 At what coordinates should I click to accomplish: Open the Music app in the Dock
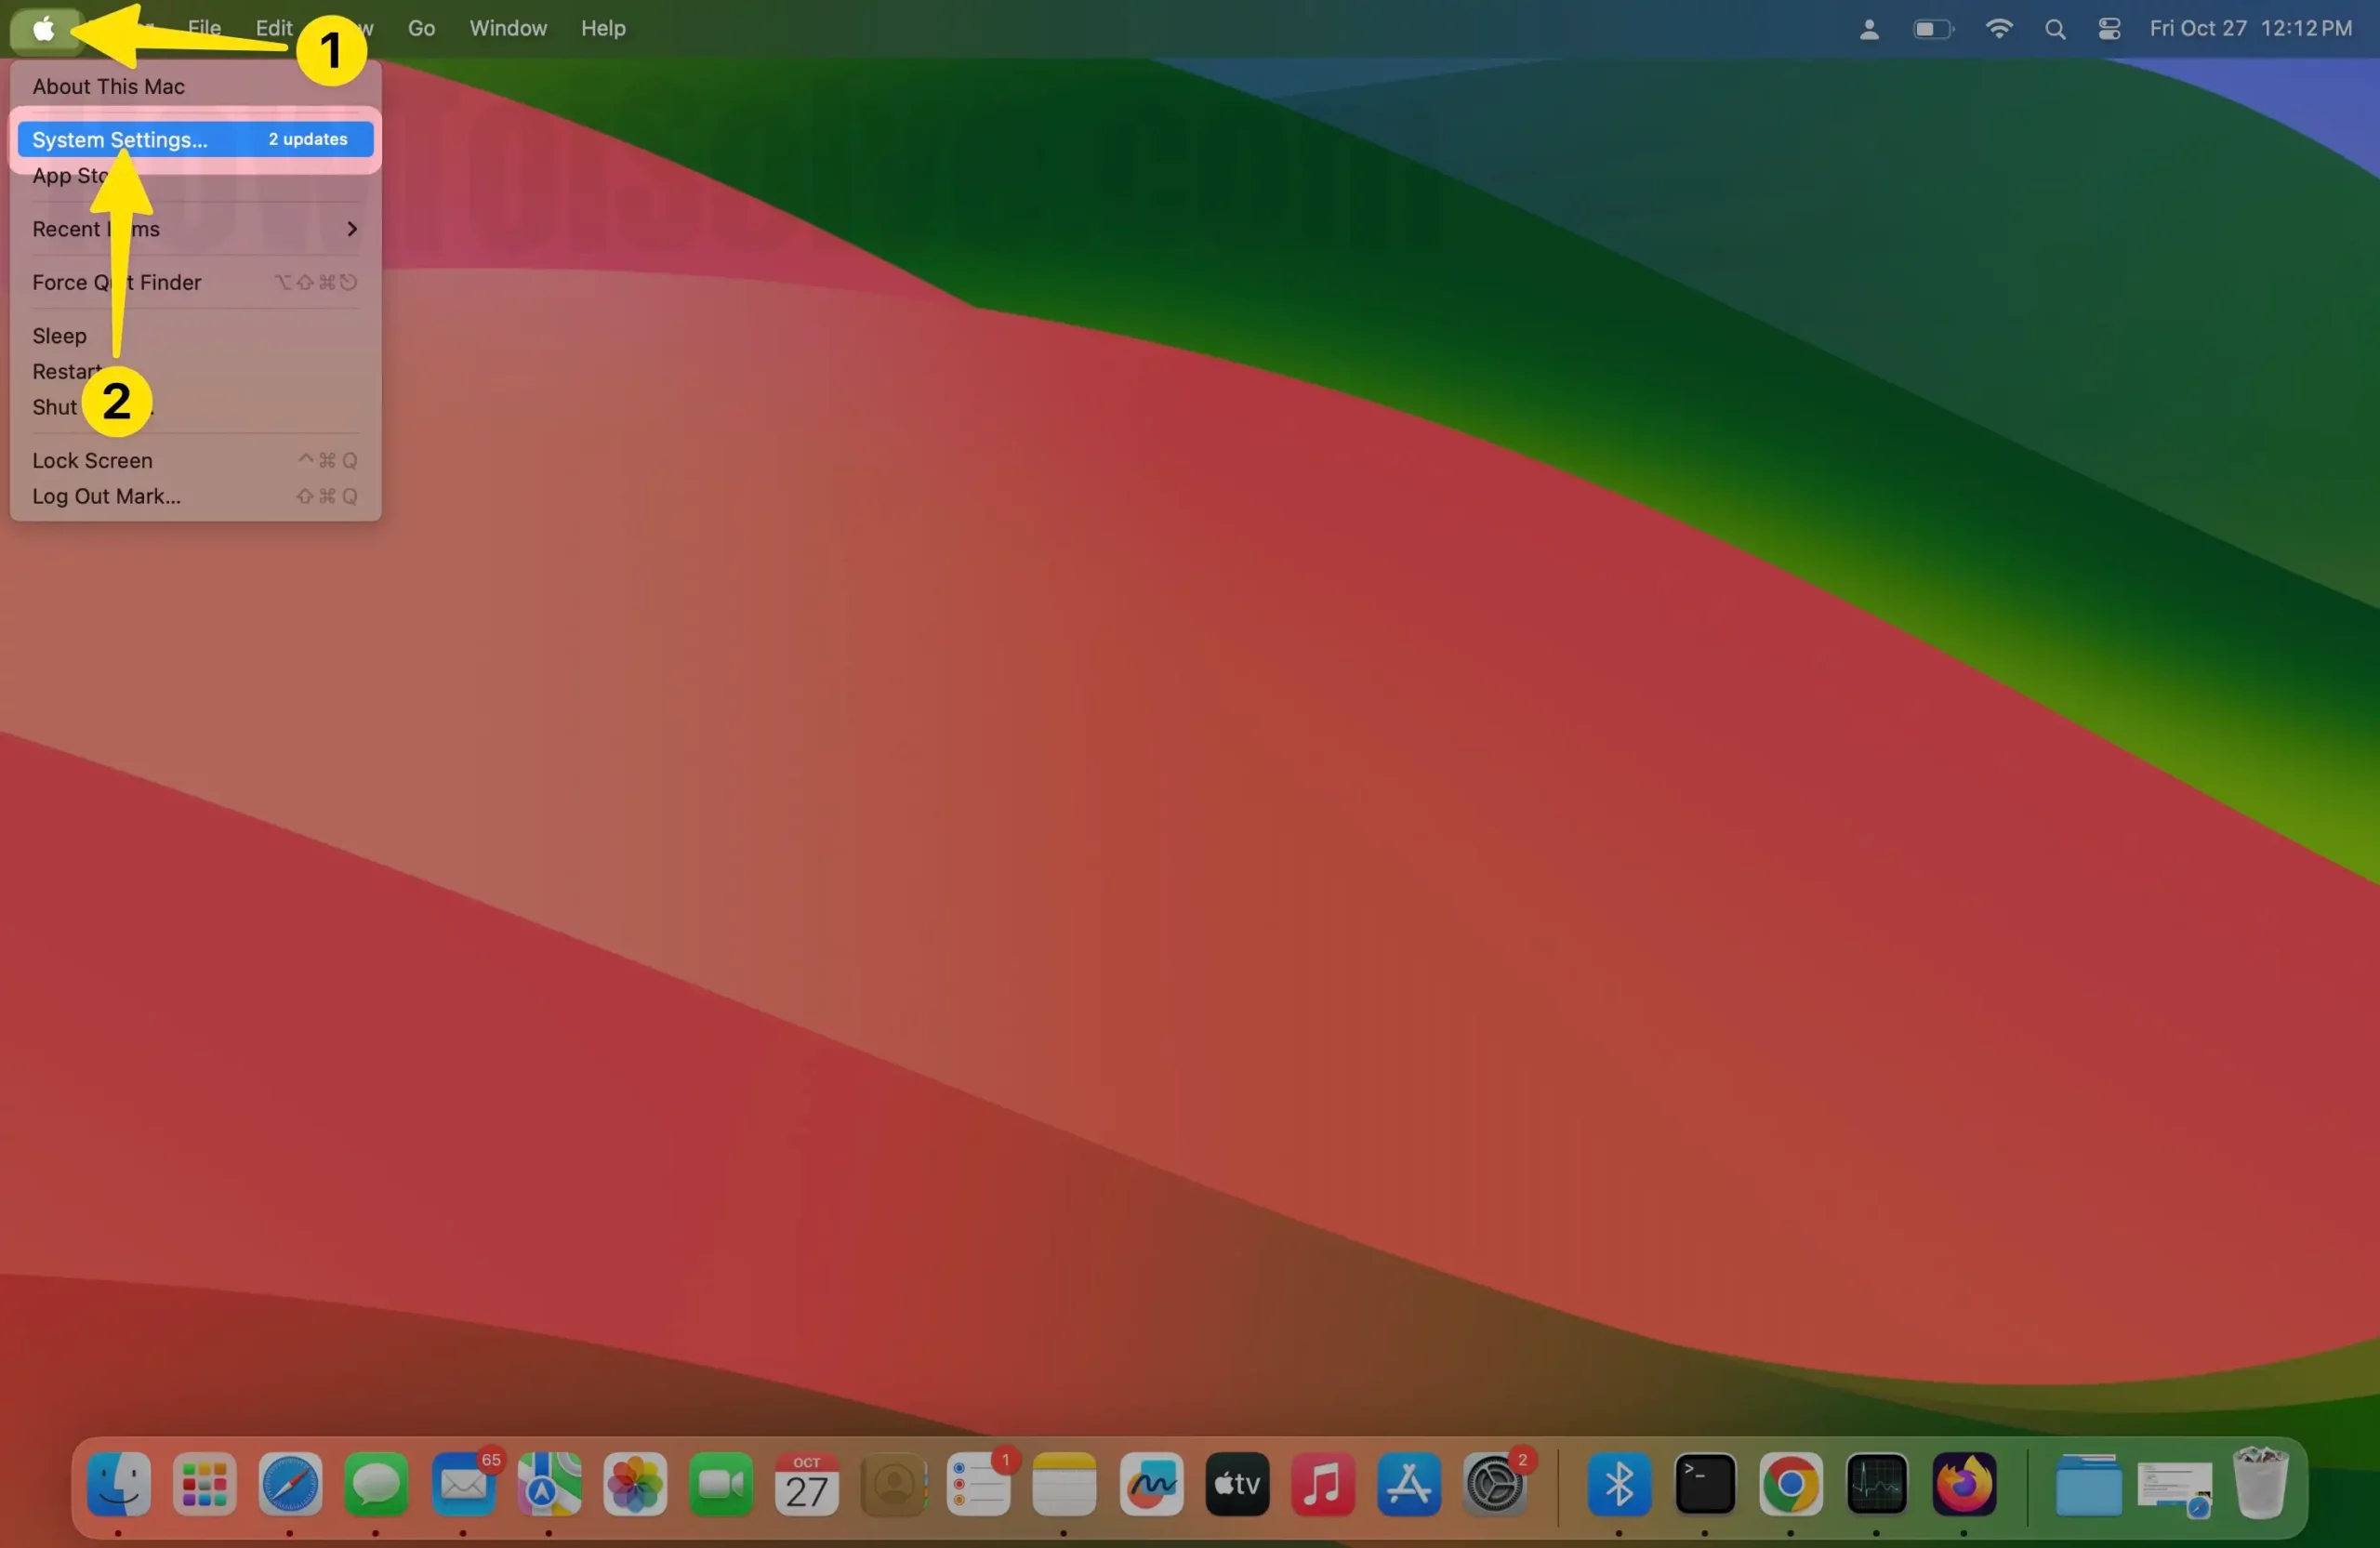pos(1323,1484)
